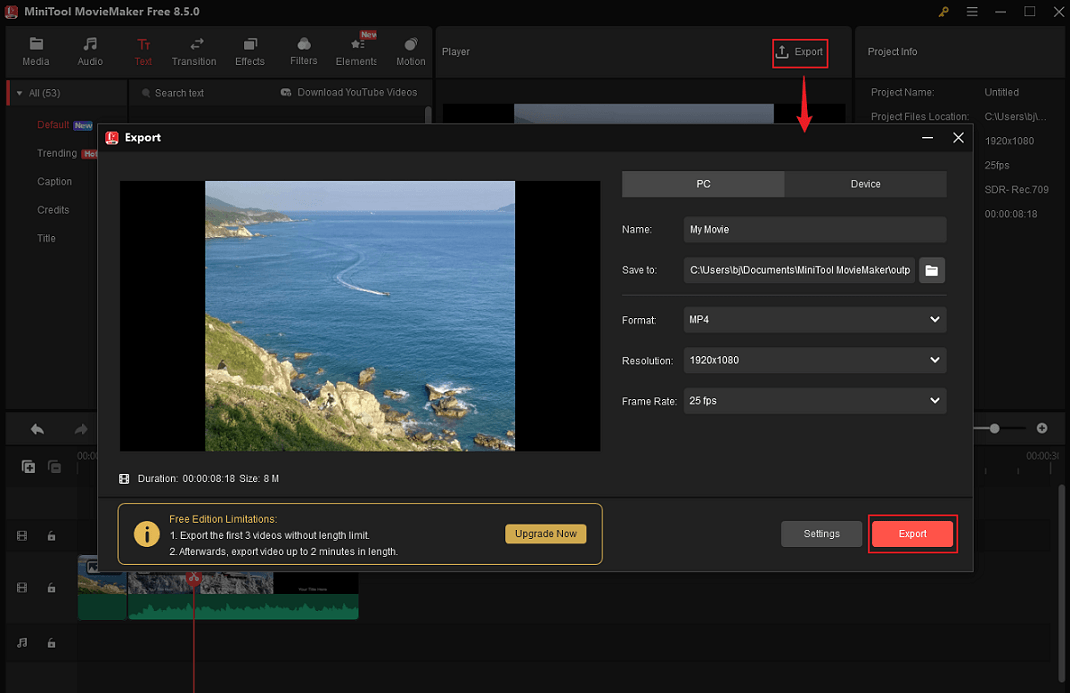
Task: Open the Media import panel
Action: [36, 50]
